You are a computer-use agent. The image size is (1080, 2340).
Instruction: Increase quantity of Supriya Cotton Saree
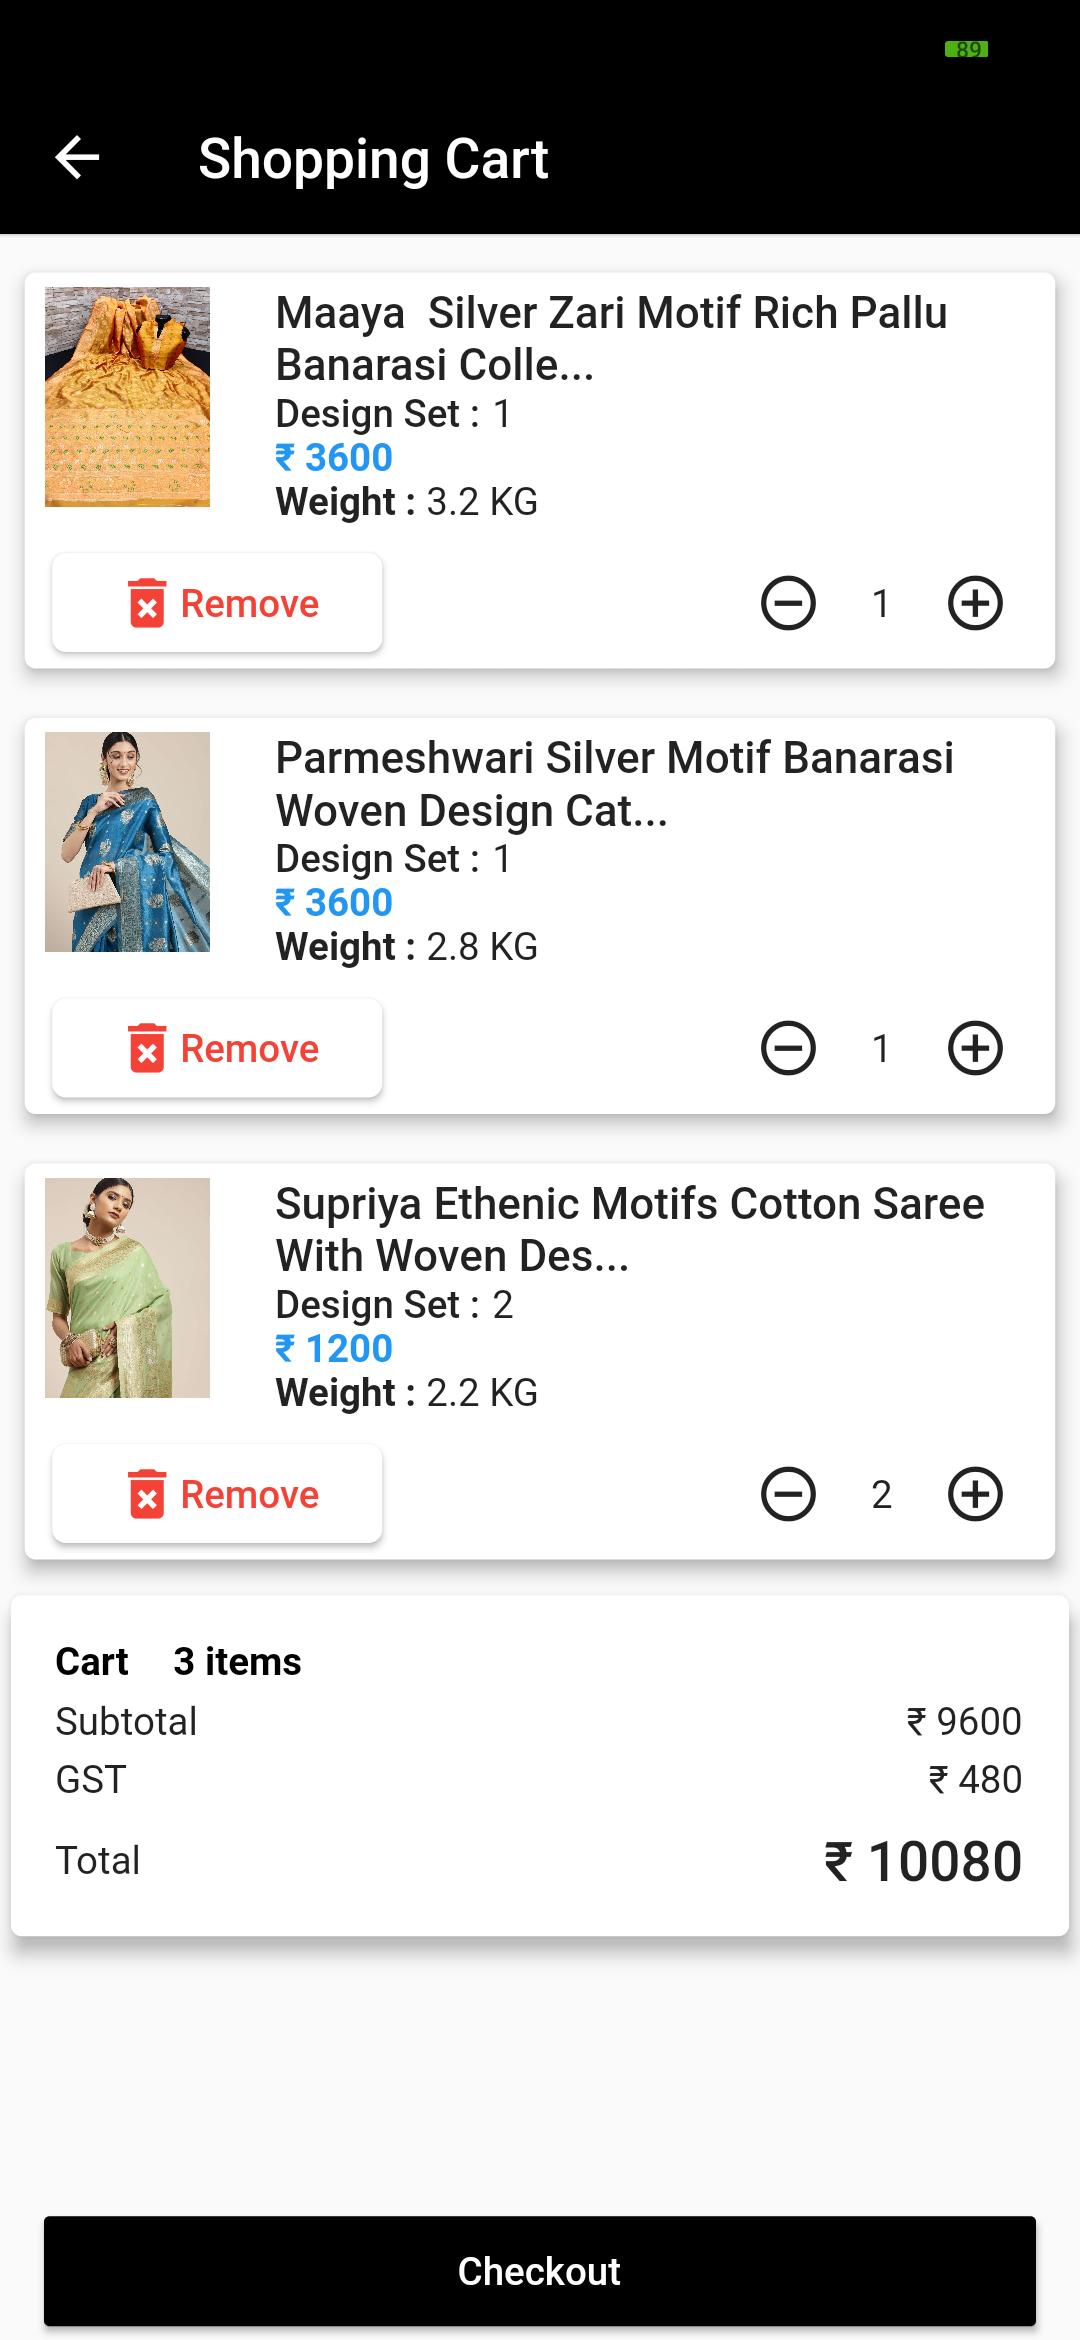coord(975,1494)
